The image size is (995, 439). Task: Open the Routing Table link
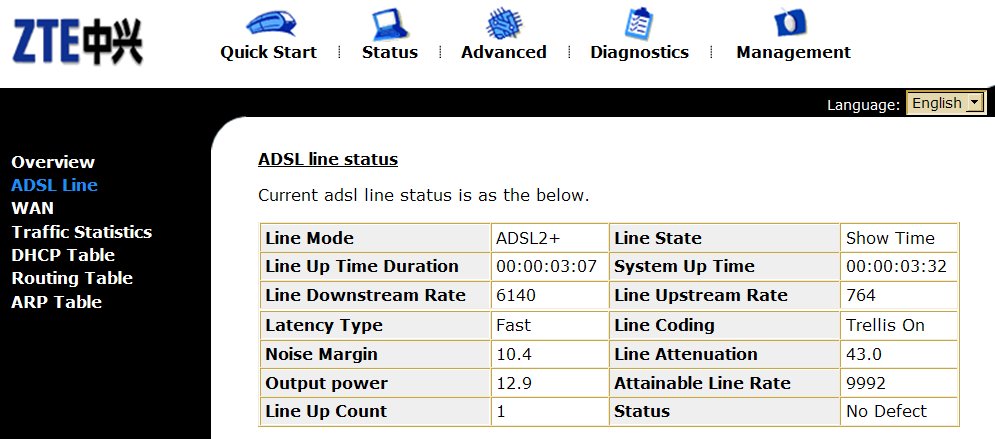[71, 278]
